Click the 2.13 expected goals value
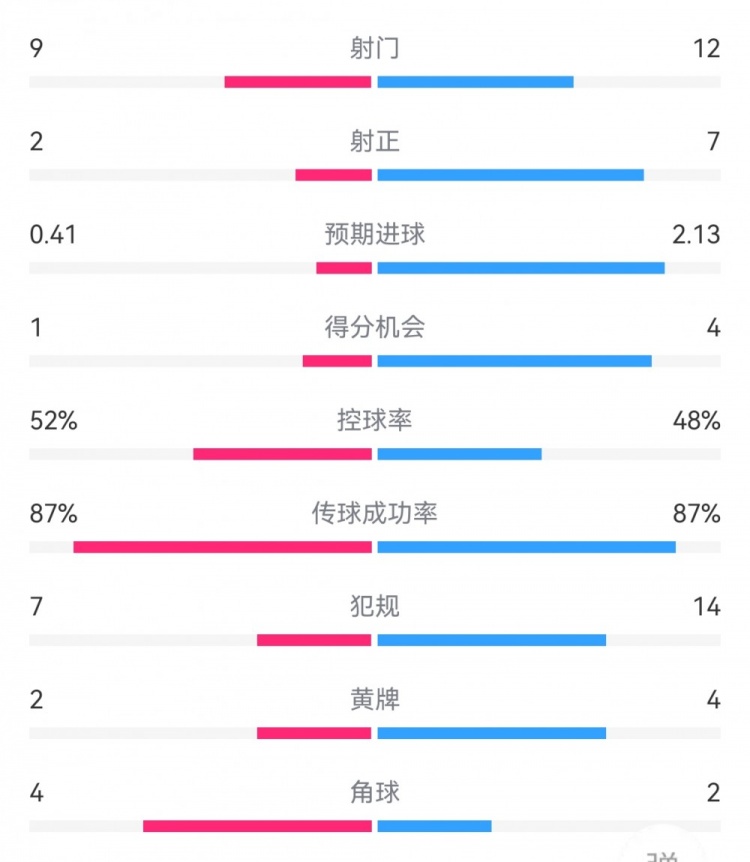The width and height of the screenshot is (750, 862). tap(696, 234)
